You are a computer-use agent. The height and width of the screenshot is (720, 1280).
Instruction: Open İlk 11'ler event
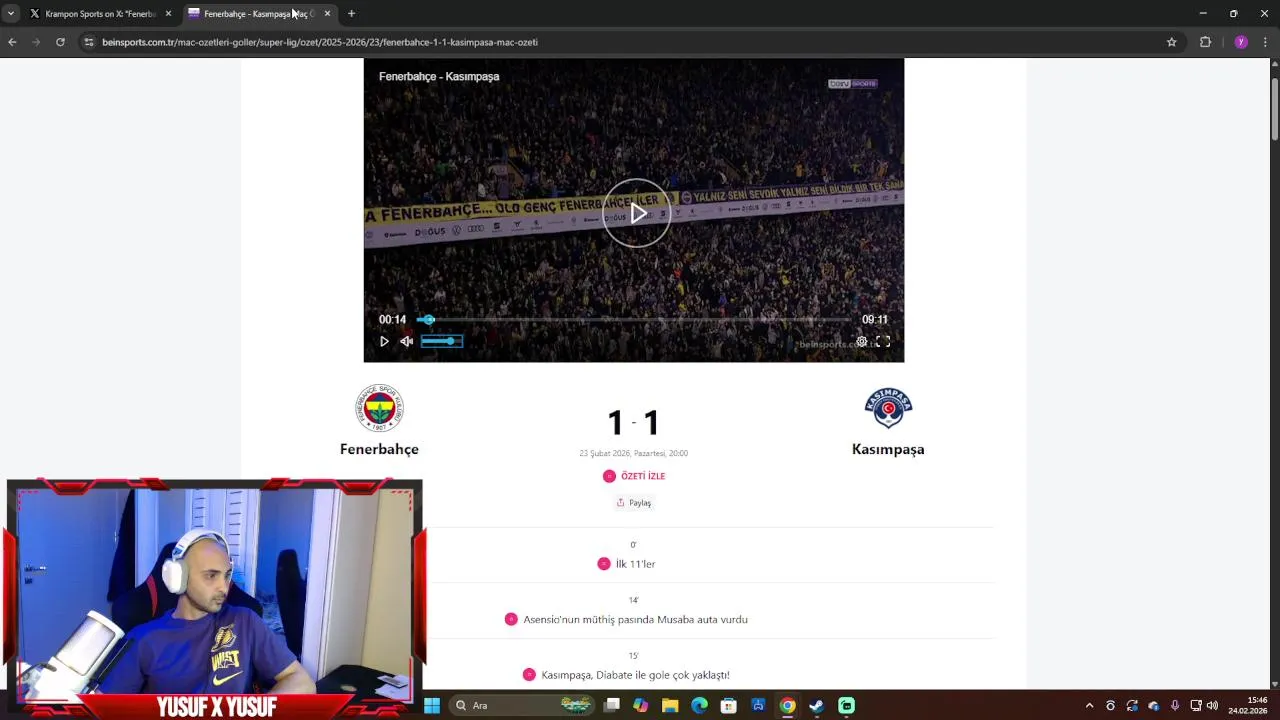635,564
